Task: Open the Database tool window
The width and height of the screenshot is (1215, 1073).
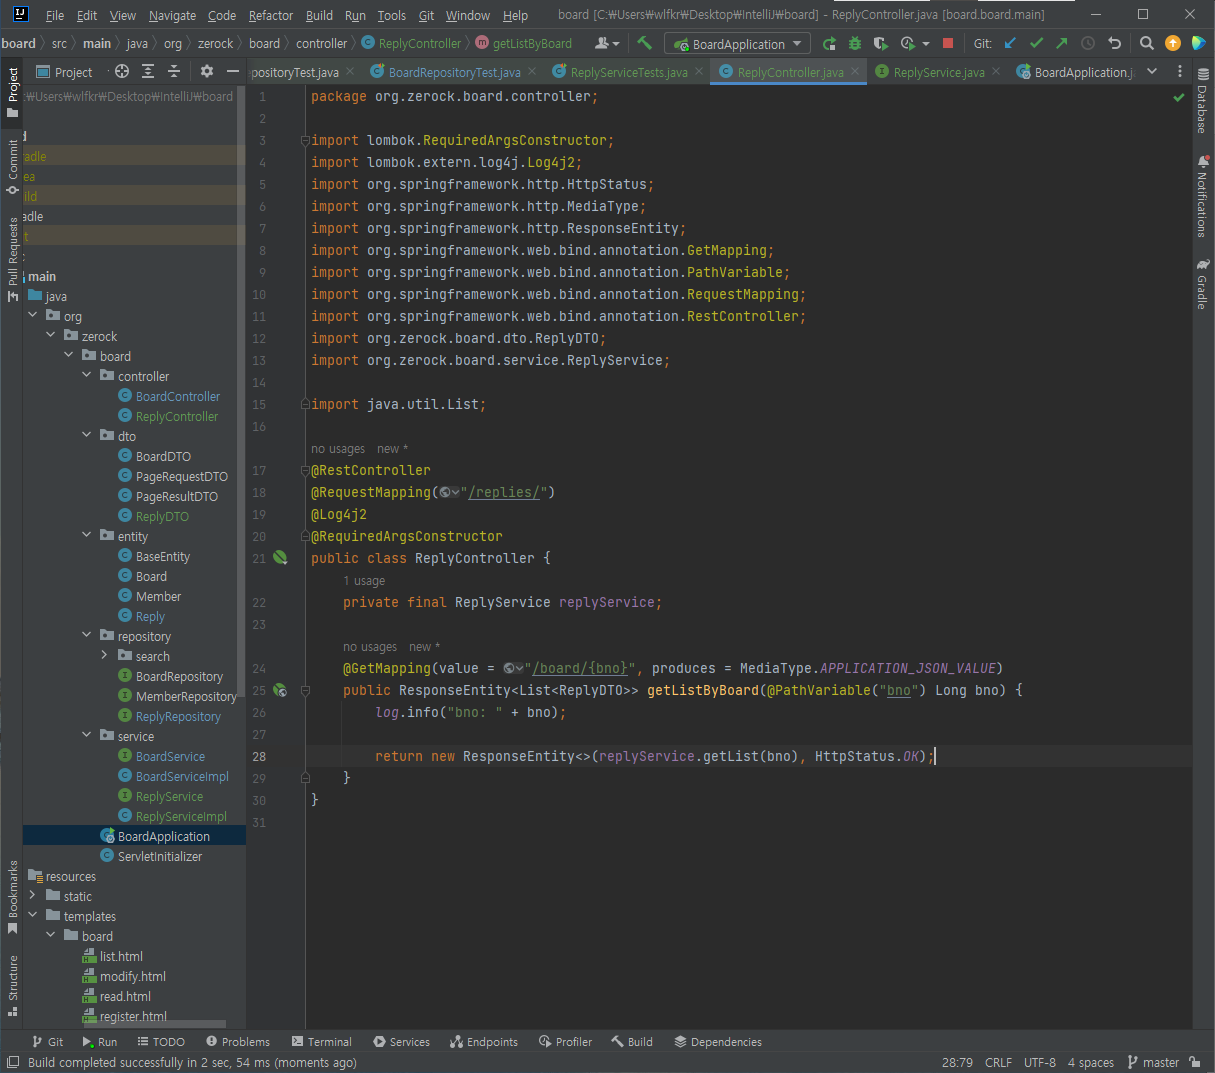Action: click(x=1202, y=102)
